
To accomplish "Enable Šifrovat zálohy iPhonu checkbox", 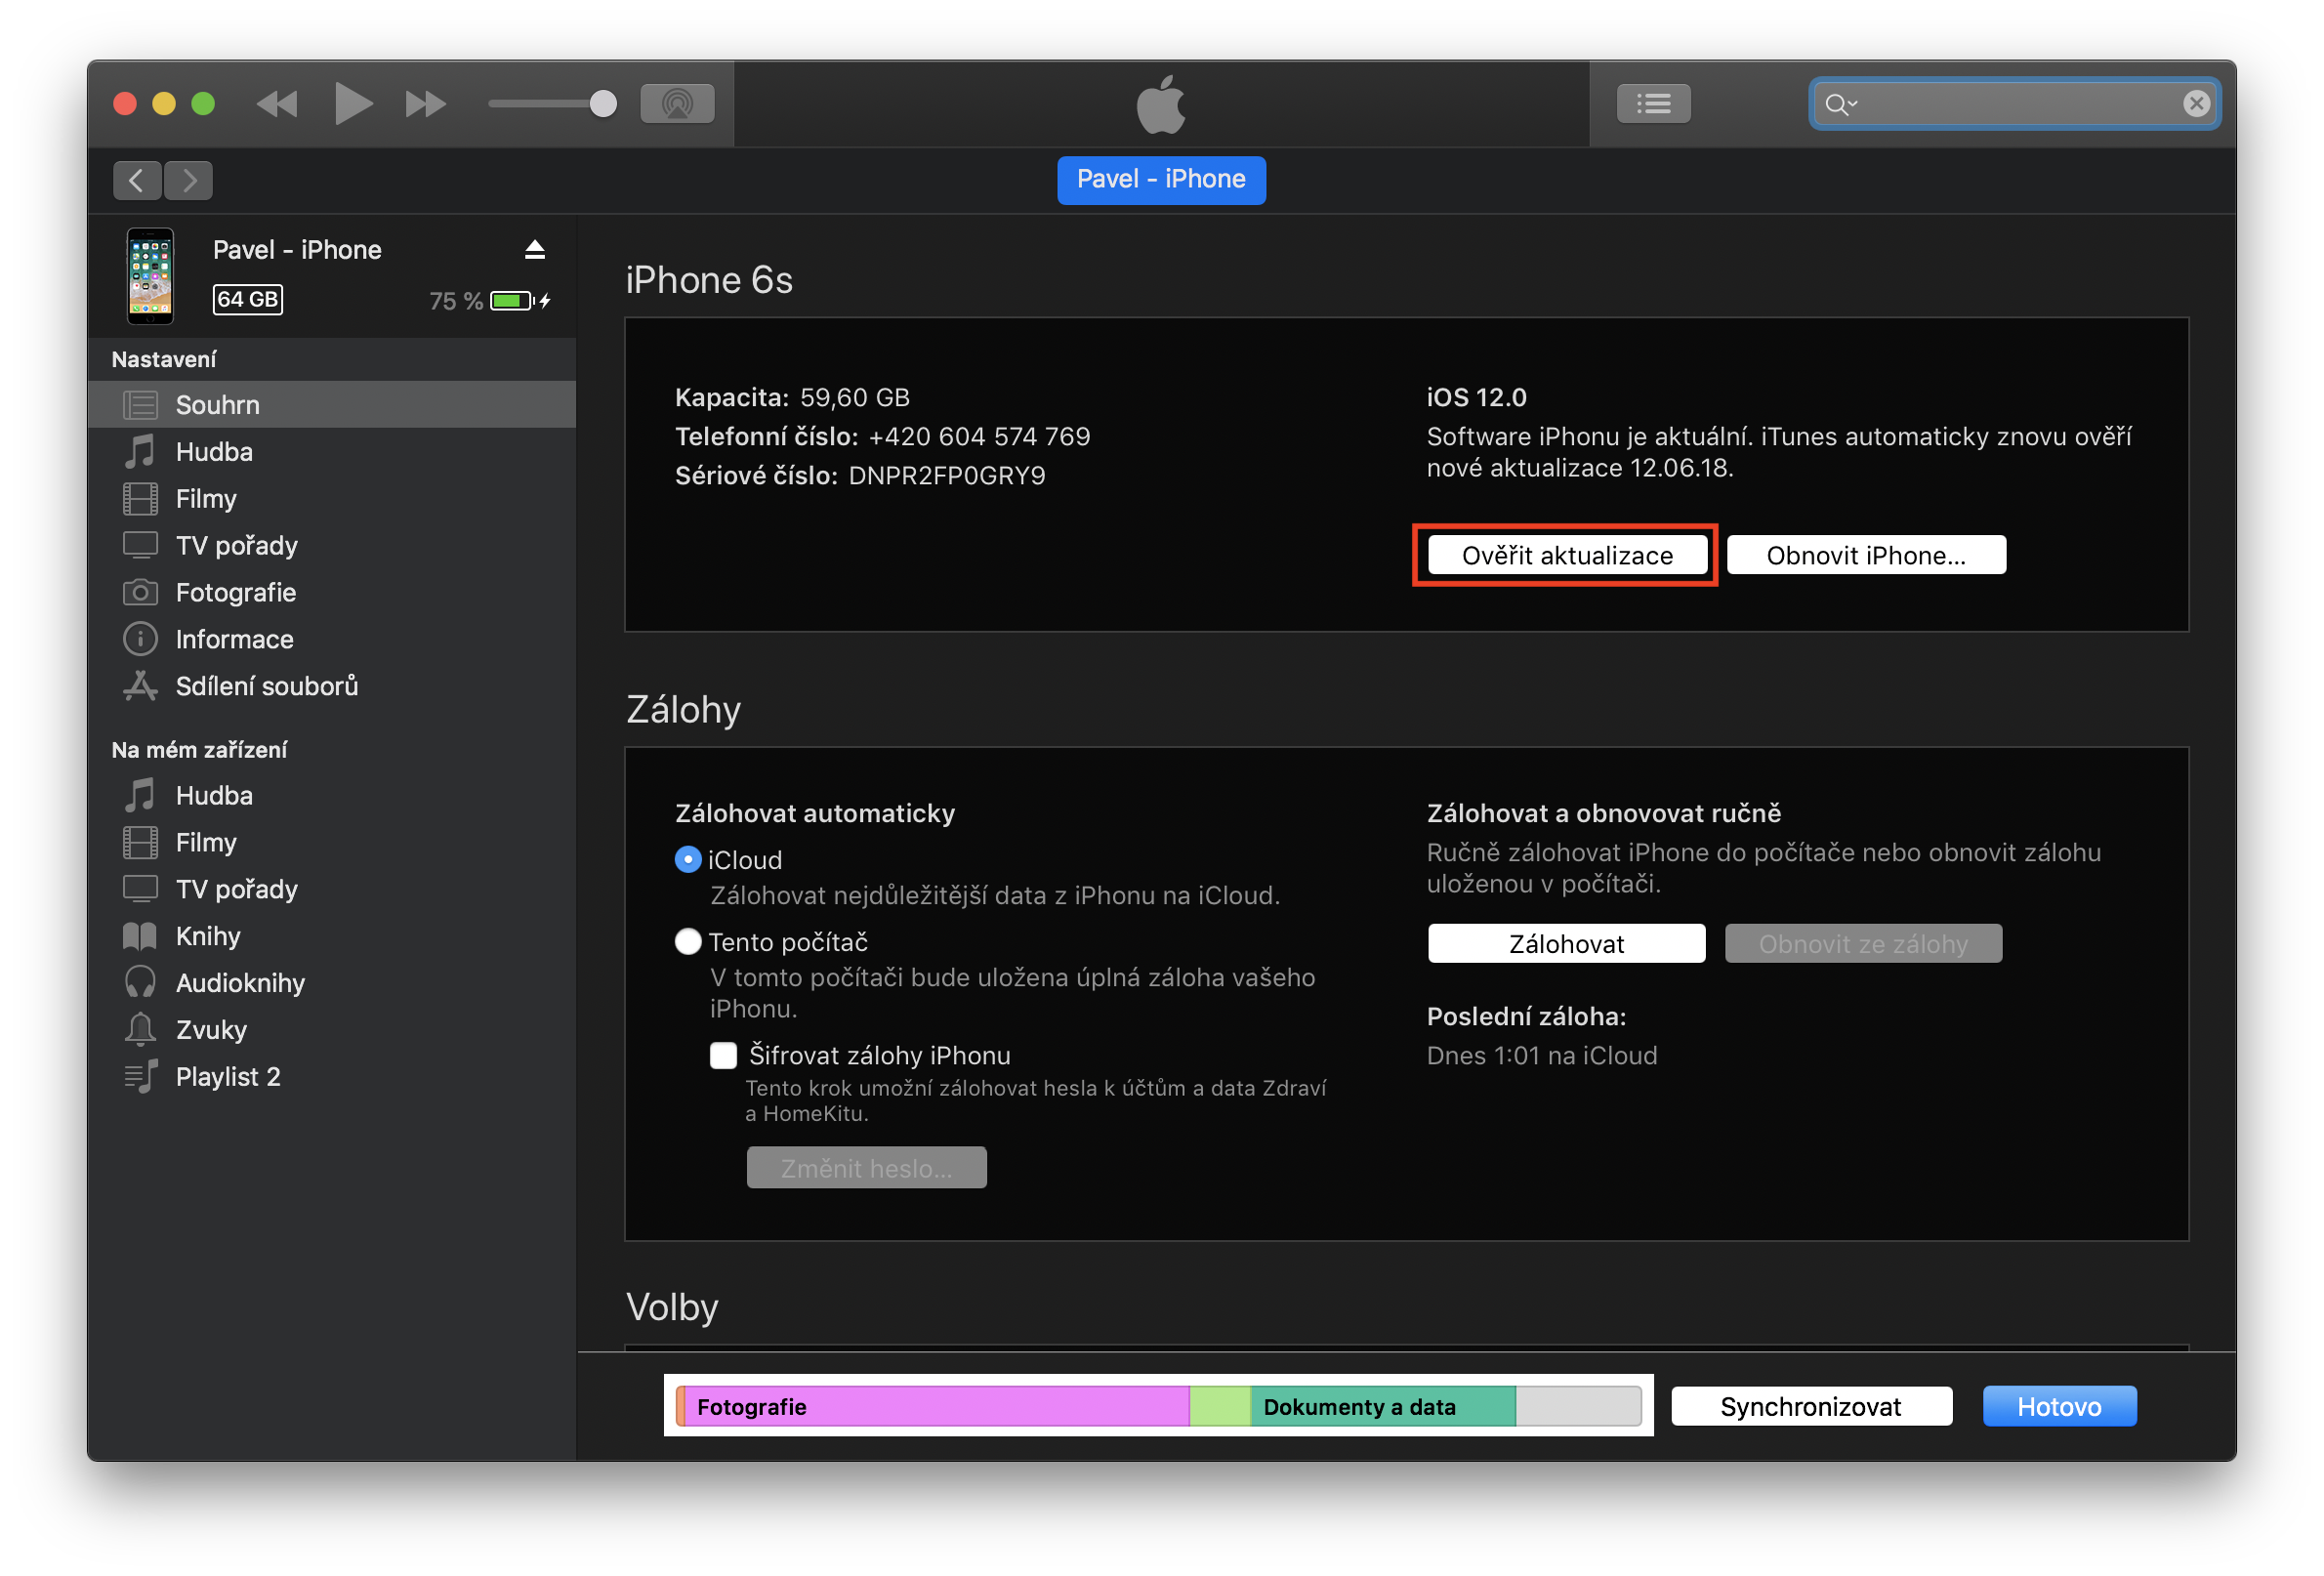I will pyautogui.click(x=723, y=1056).
